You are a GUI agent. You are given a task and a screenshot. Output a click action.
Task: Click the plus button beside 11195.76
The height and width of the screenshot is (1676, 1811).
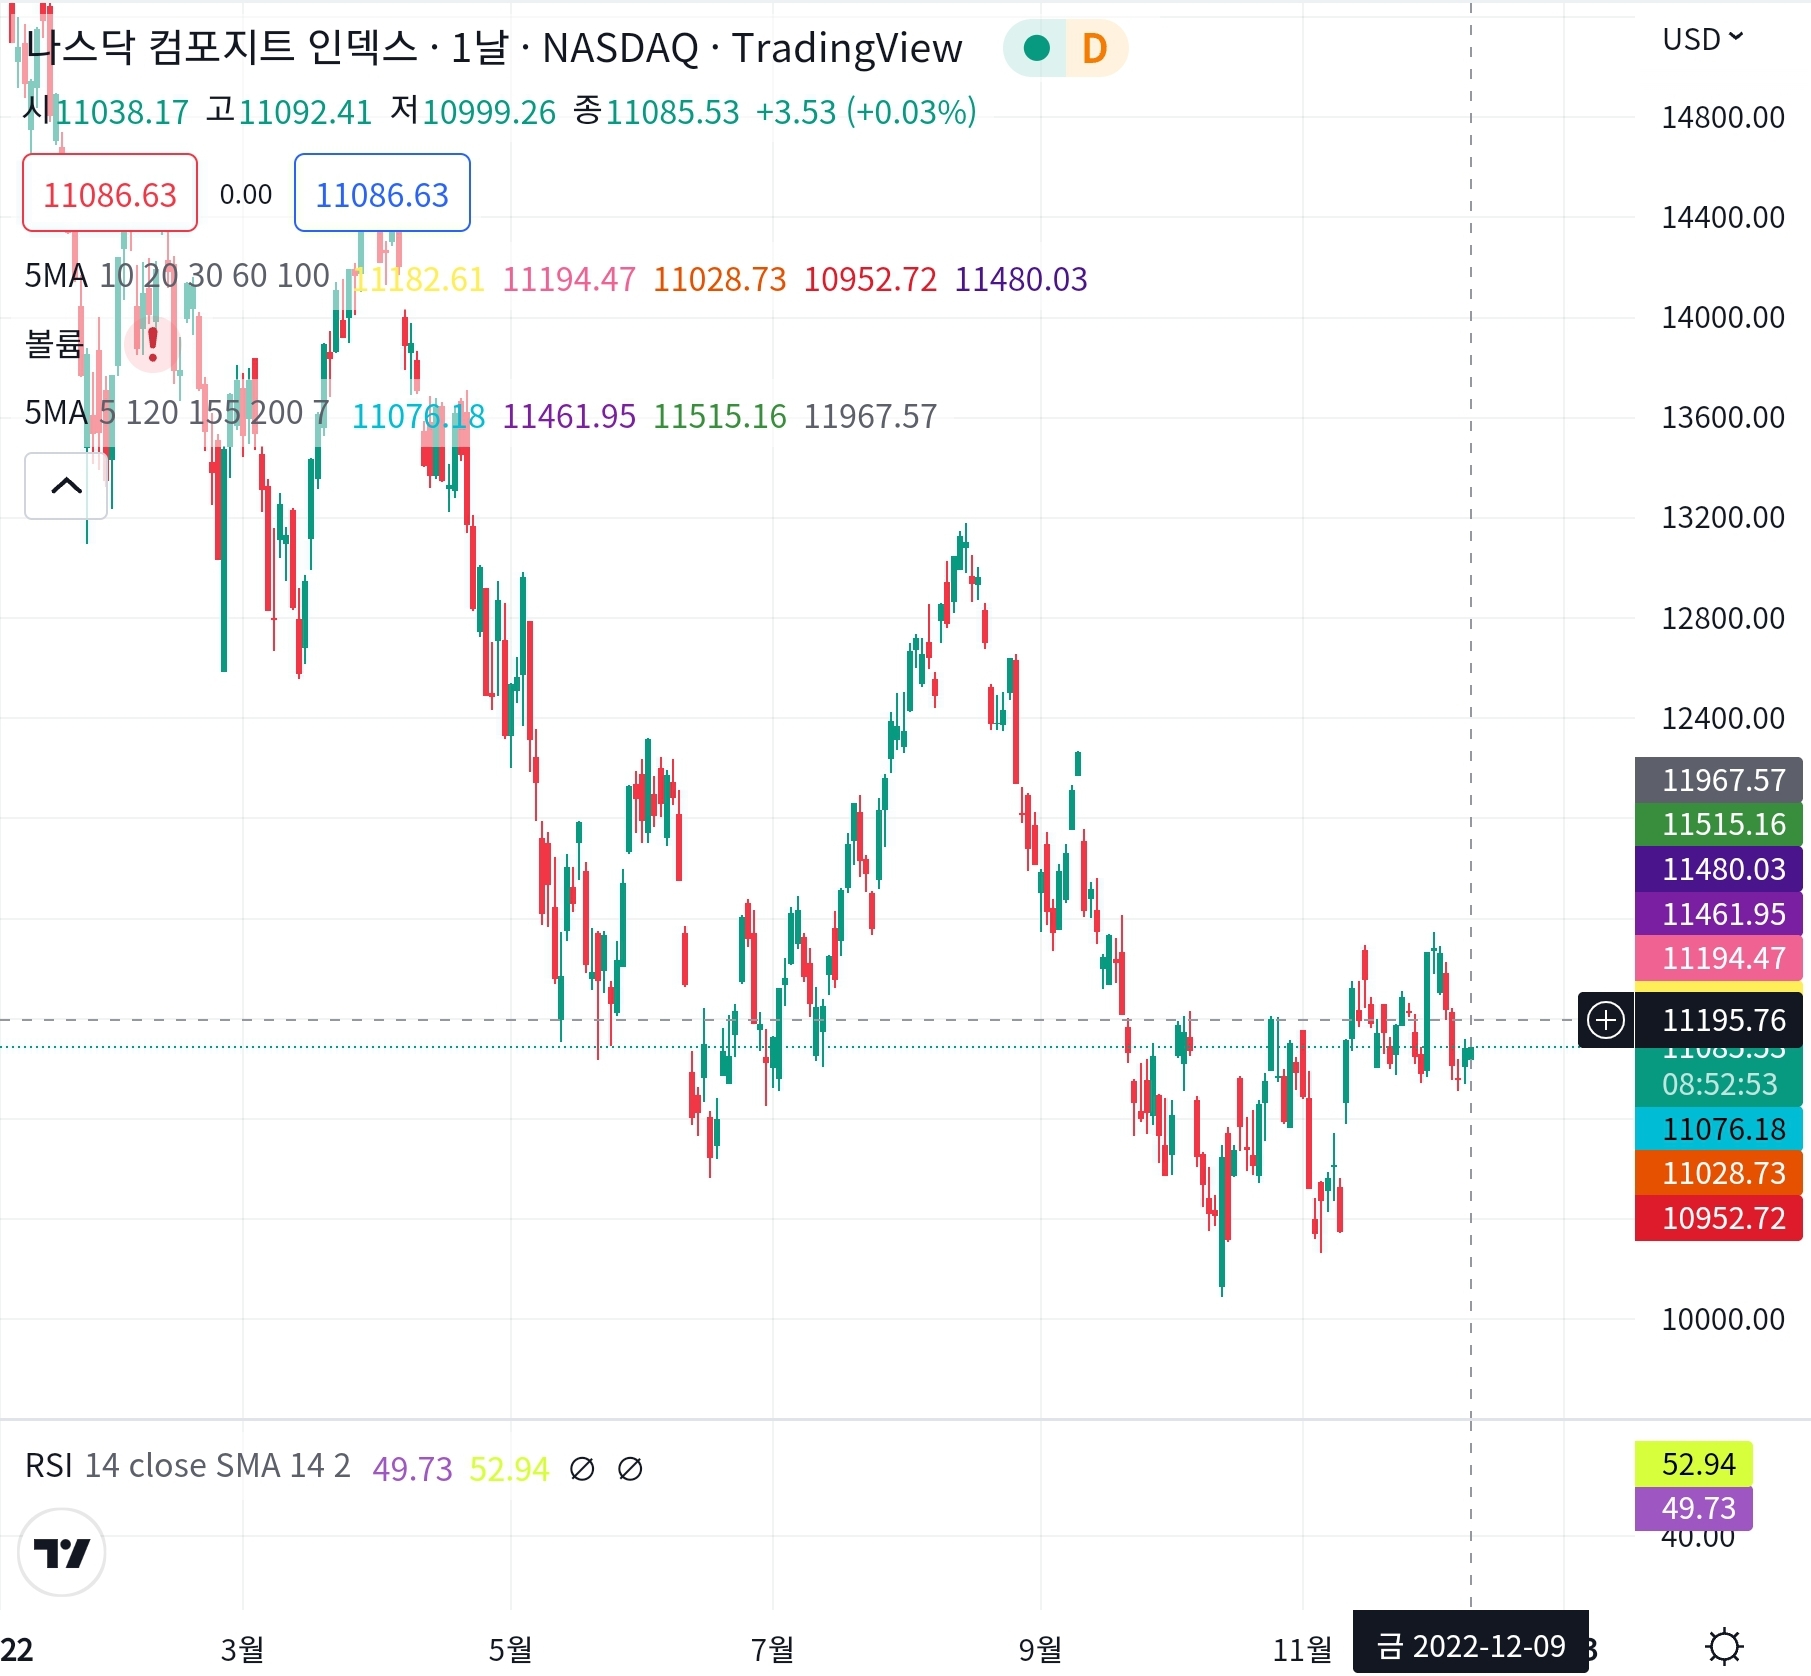[1606, 1020]
